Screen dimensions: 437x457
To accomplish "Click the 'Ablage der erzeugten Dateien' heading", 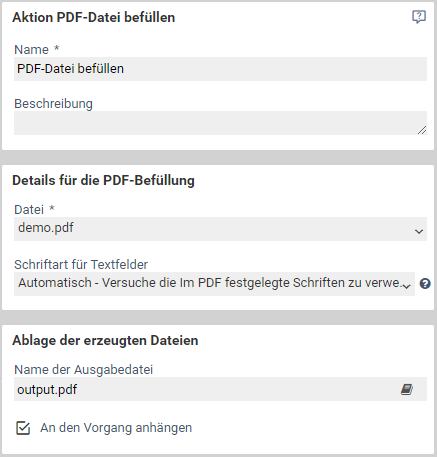I will (x=105, y=340).
